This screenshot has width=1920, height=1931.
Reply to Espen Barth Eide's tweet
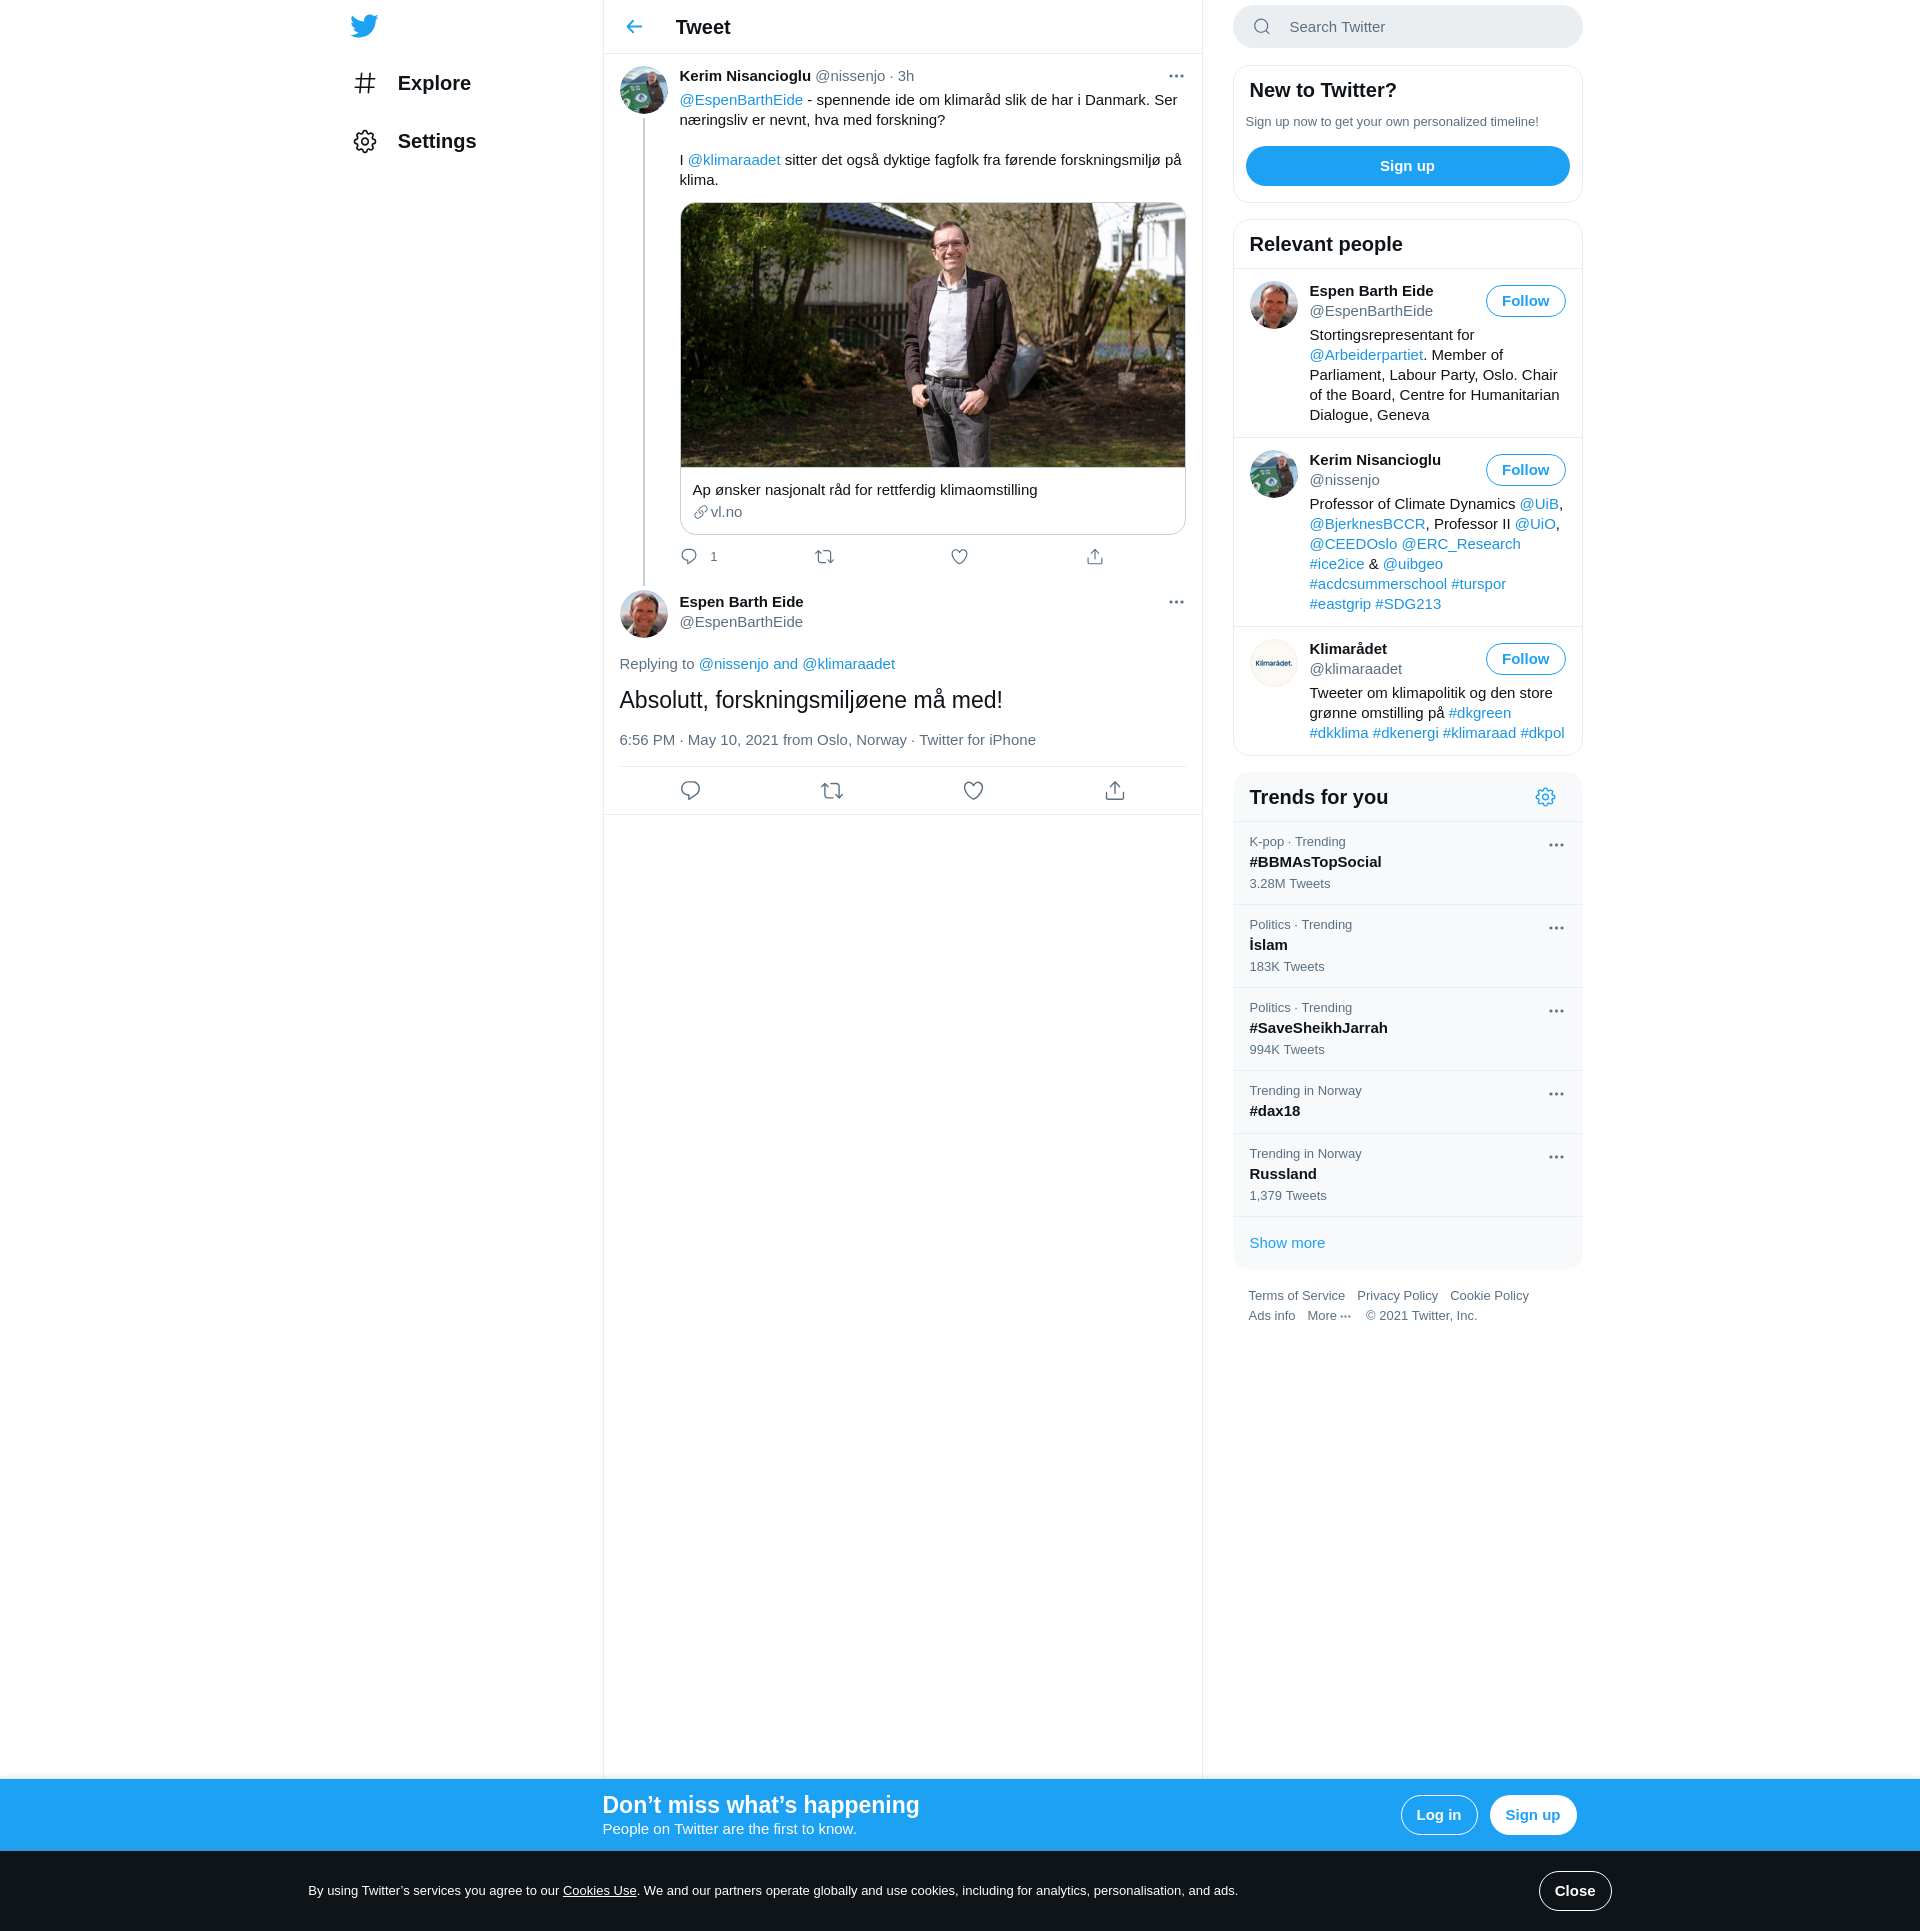pos(690,791)
